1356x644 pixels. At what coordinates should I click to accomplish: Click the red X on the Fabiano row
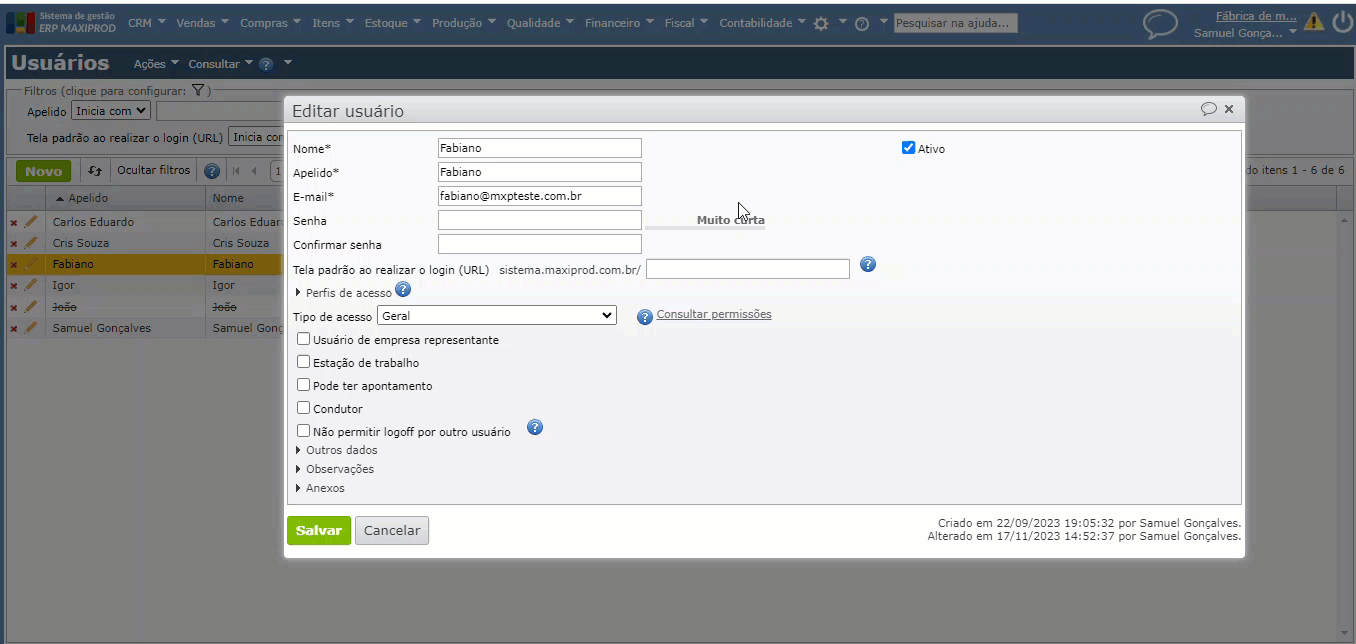point(14,265)
